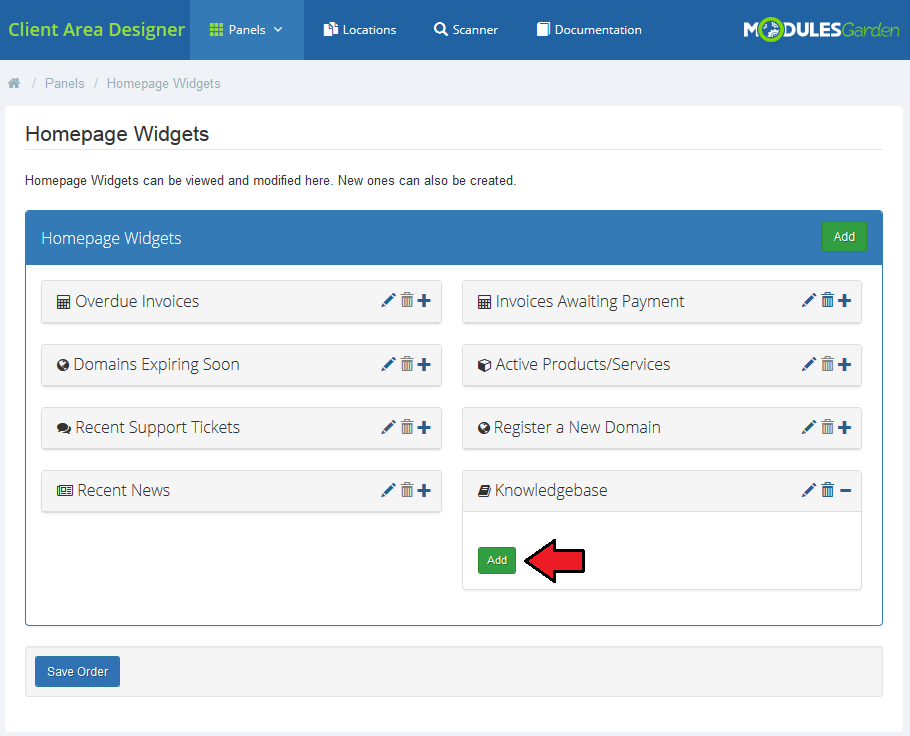
Task: Edit the Register a New Domain widget
Action: pyautogui.click(x=808, y=427)
